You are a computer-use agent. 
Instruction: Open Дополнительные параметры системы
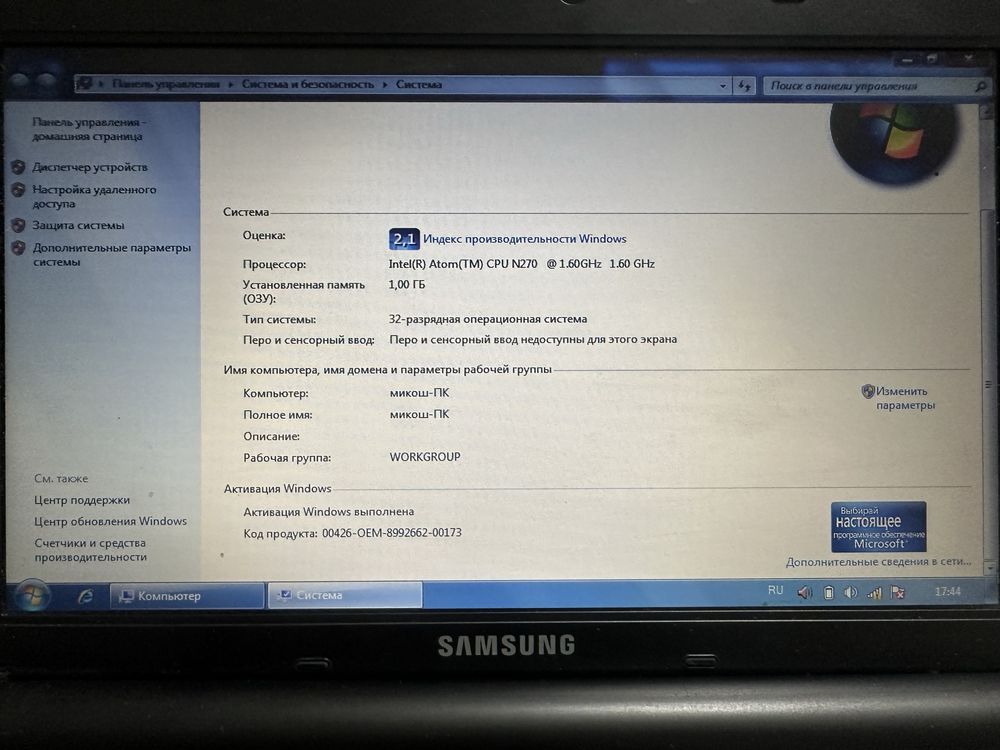pyautogui.click(x=112, y=254)
